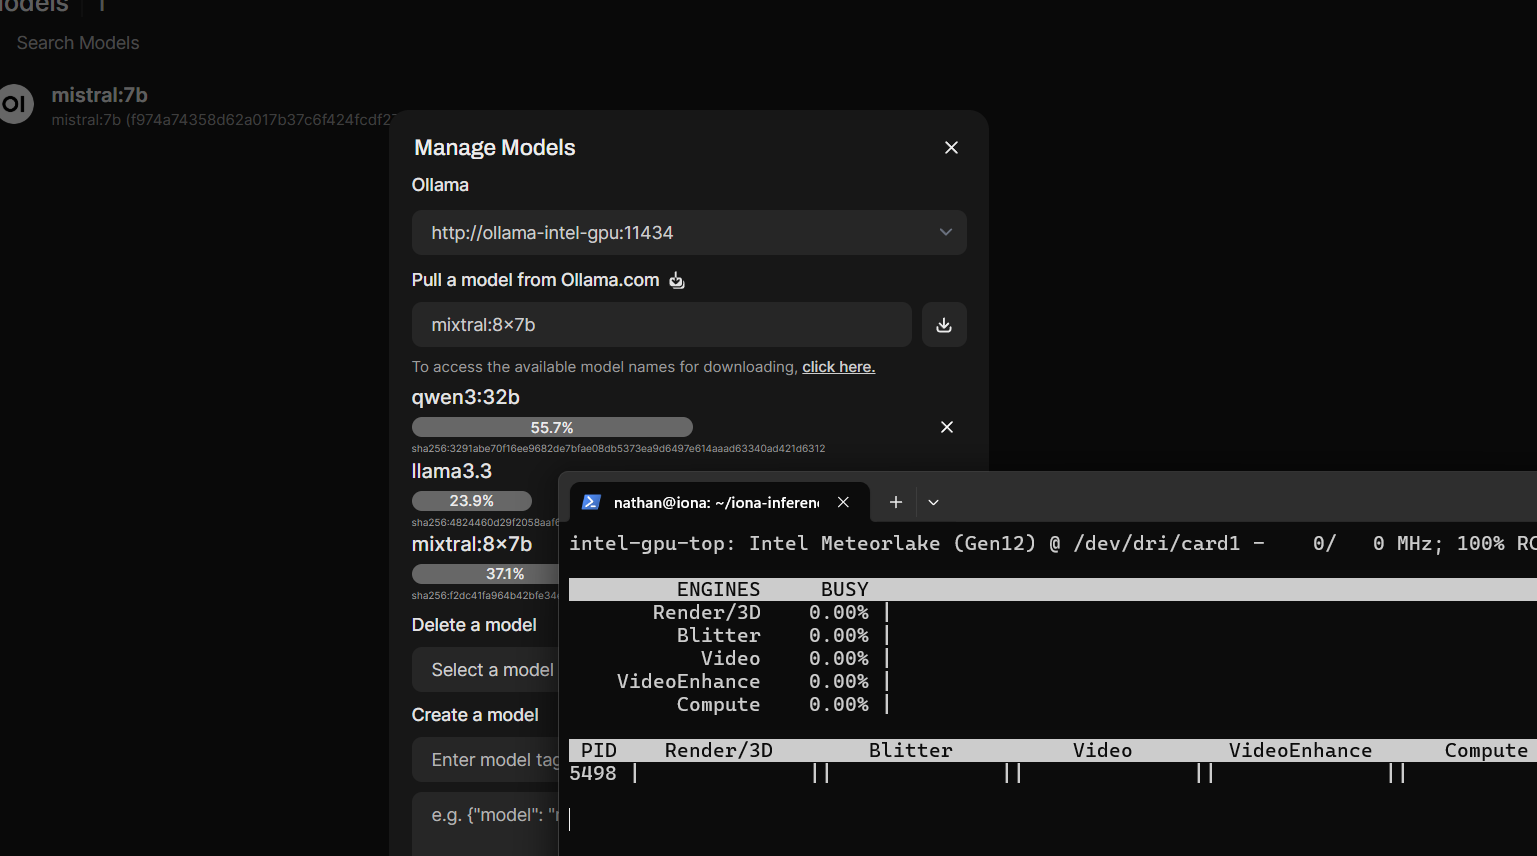
Task: Click the qwen3:32b progress bar at 55.7%
Action: 552,427
